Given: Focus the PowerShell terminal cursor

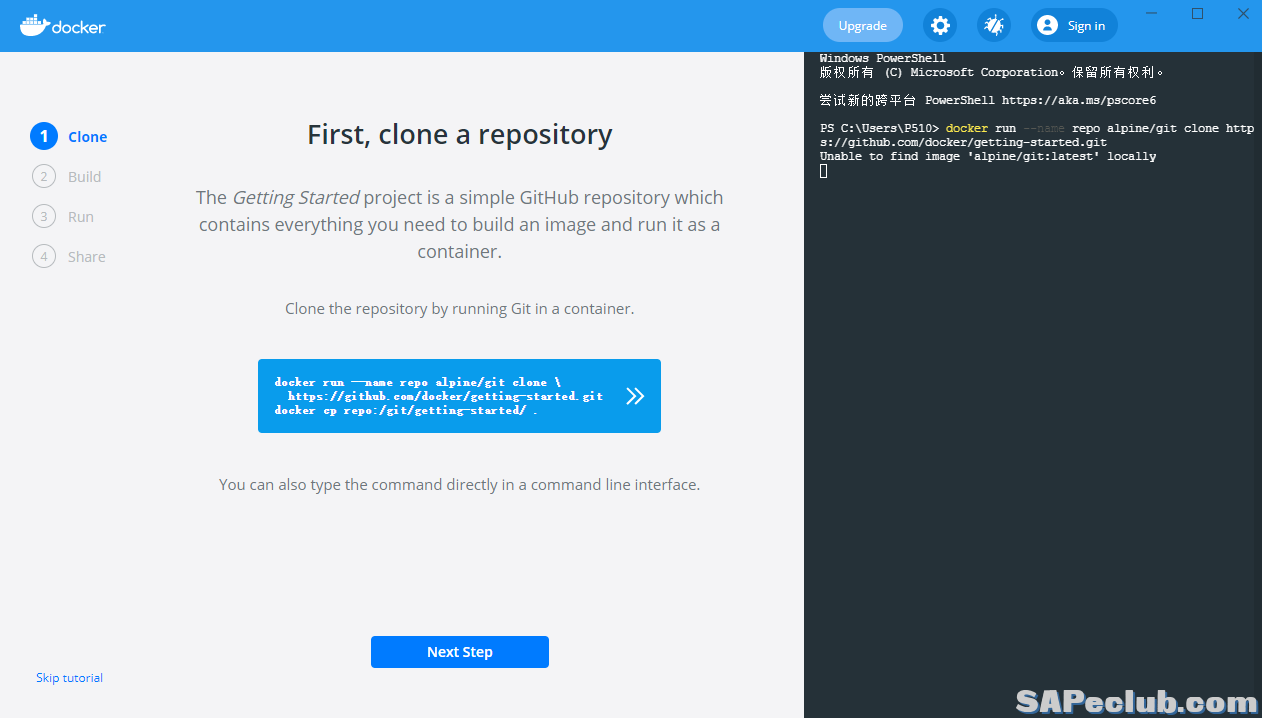Looking at the screenshot, I should [824, 172].
